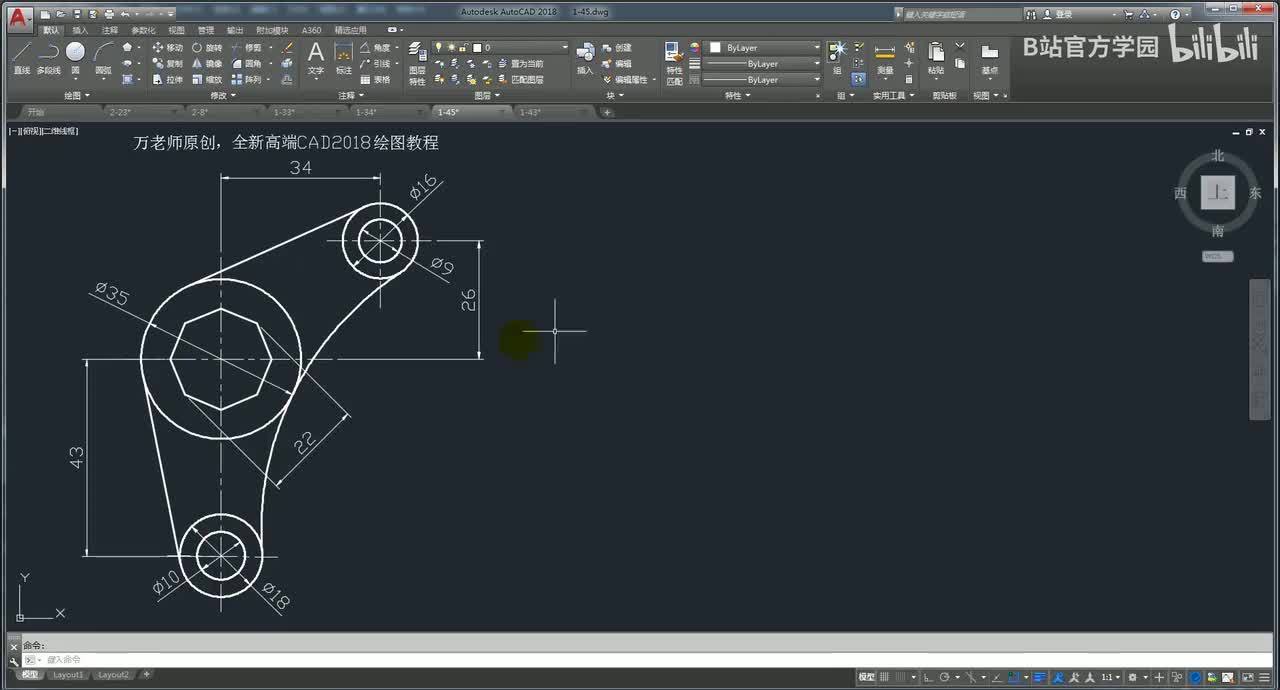
Task: Click the 组 (Group) tool
Action: point(837,58)
